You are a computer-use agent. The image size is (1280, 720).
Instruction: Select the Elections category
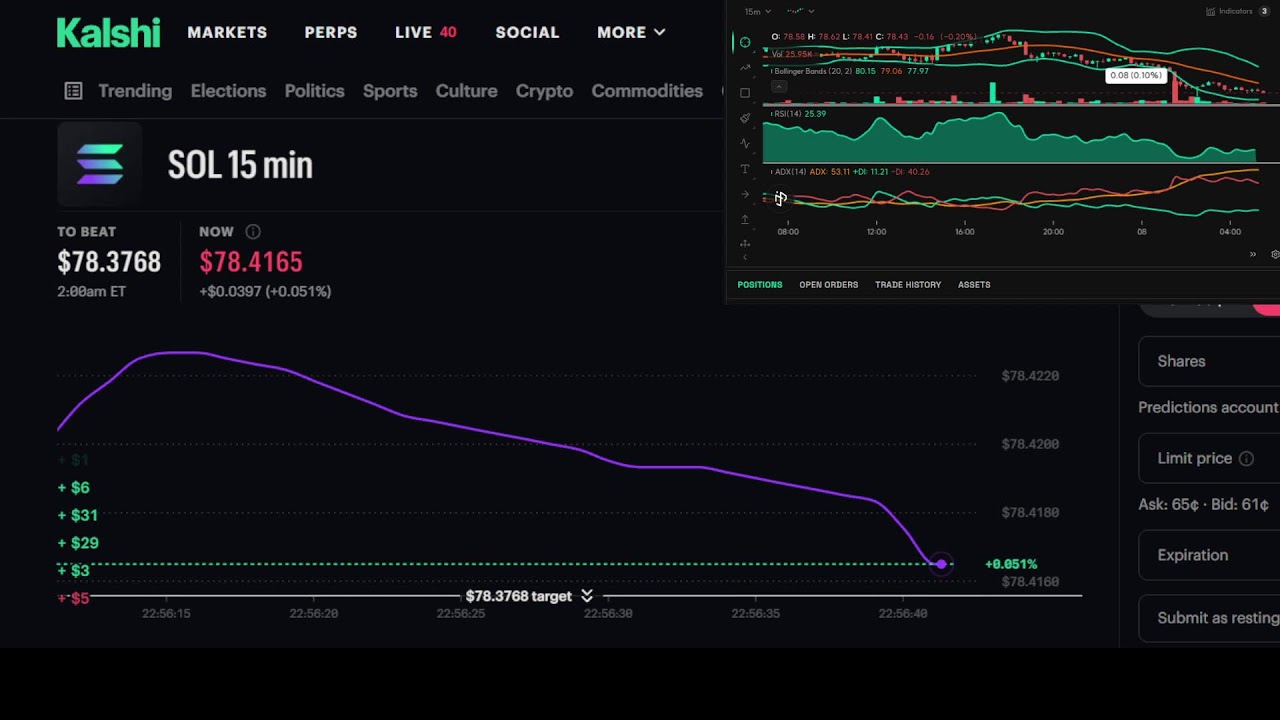coord(228,91)
